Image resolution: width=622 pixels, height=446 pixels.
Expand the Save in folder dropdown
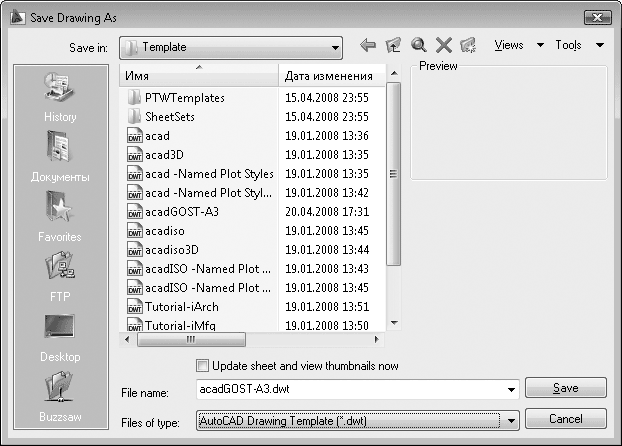(334, 47)
